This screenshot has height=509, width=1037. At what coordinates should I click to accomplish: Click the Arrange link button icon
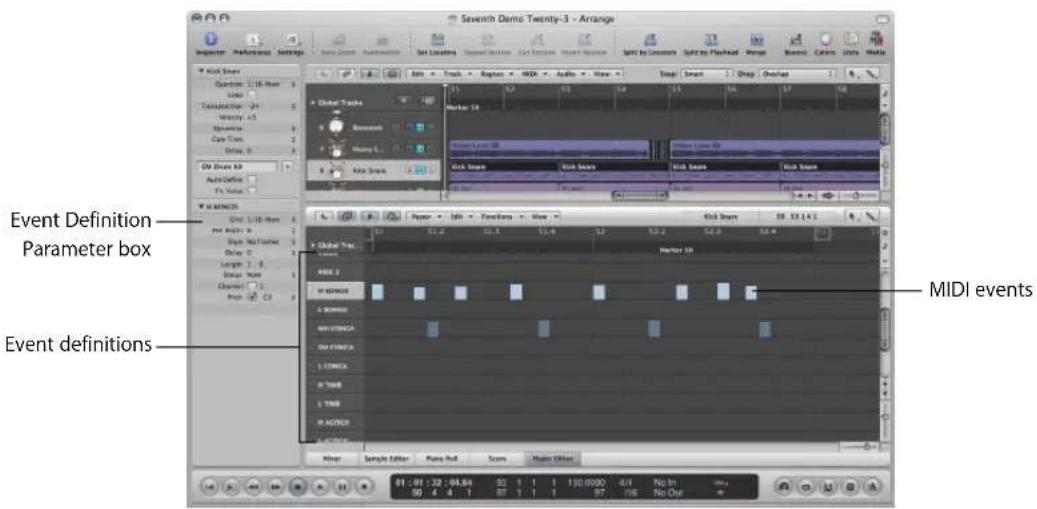(346, 75)
